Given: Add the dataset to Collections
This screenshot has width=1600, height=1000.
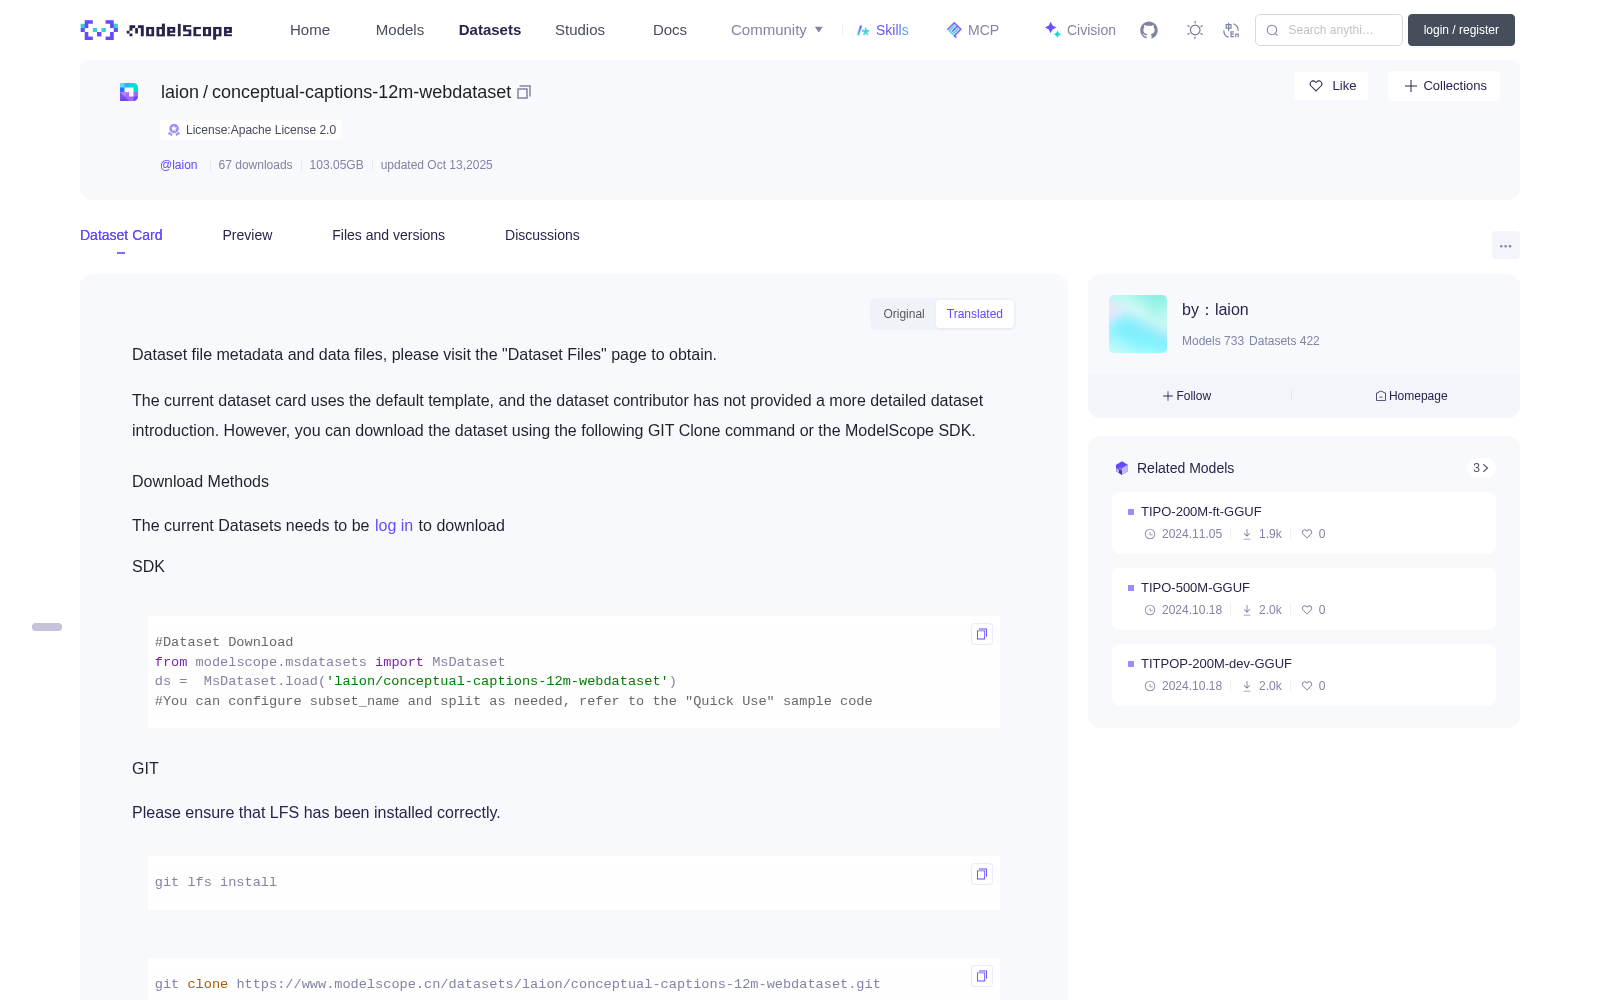Looking at the screenshot, I should point(1444,86).
